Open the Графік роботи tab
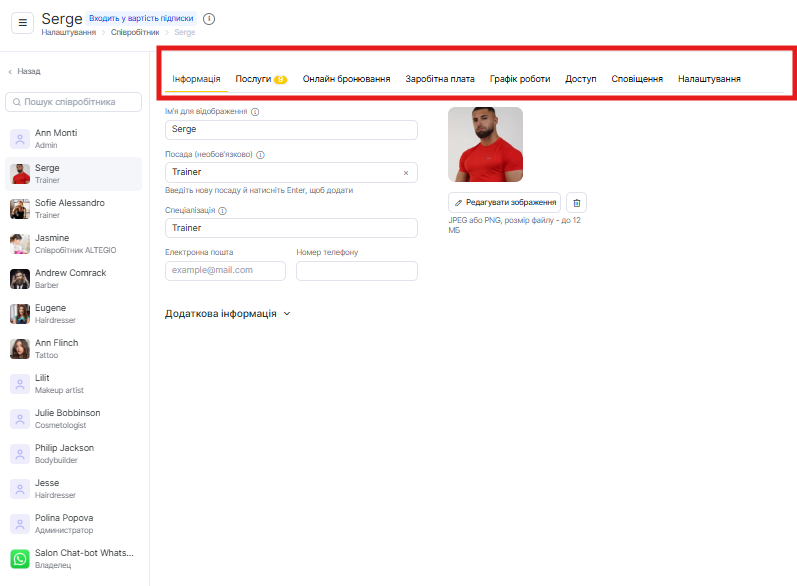This screenshot has height=586, width=797. 520,79
